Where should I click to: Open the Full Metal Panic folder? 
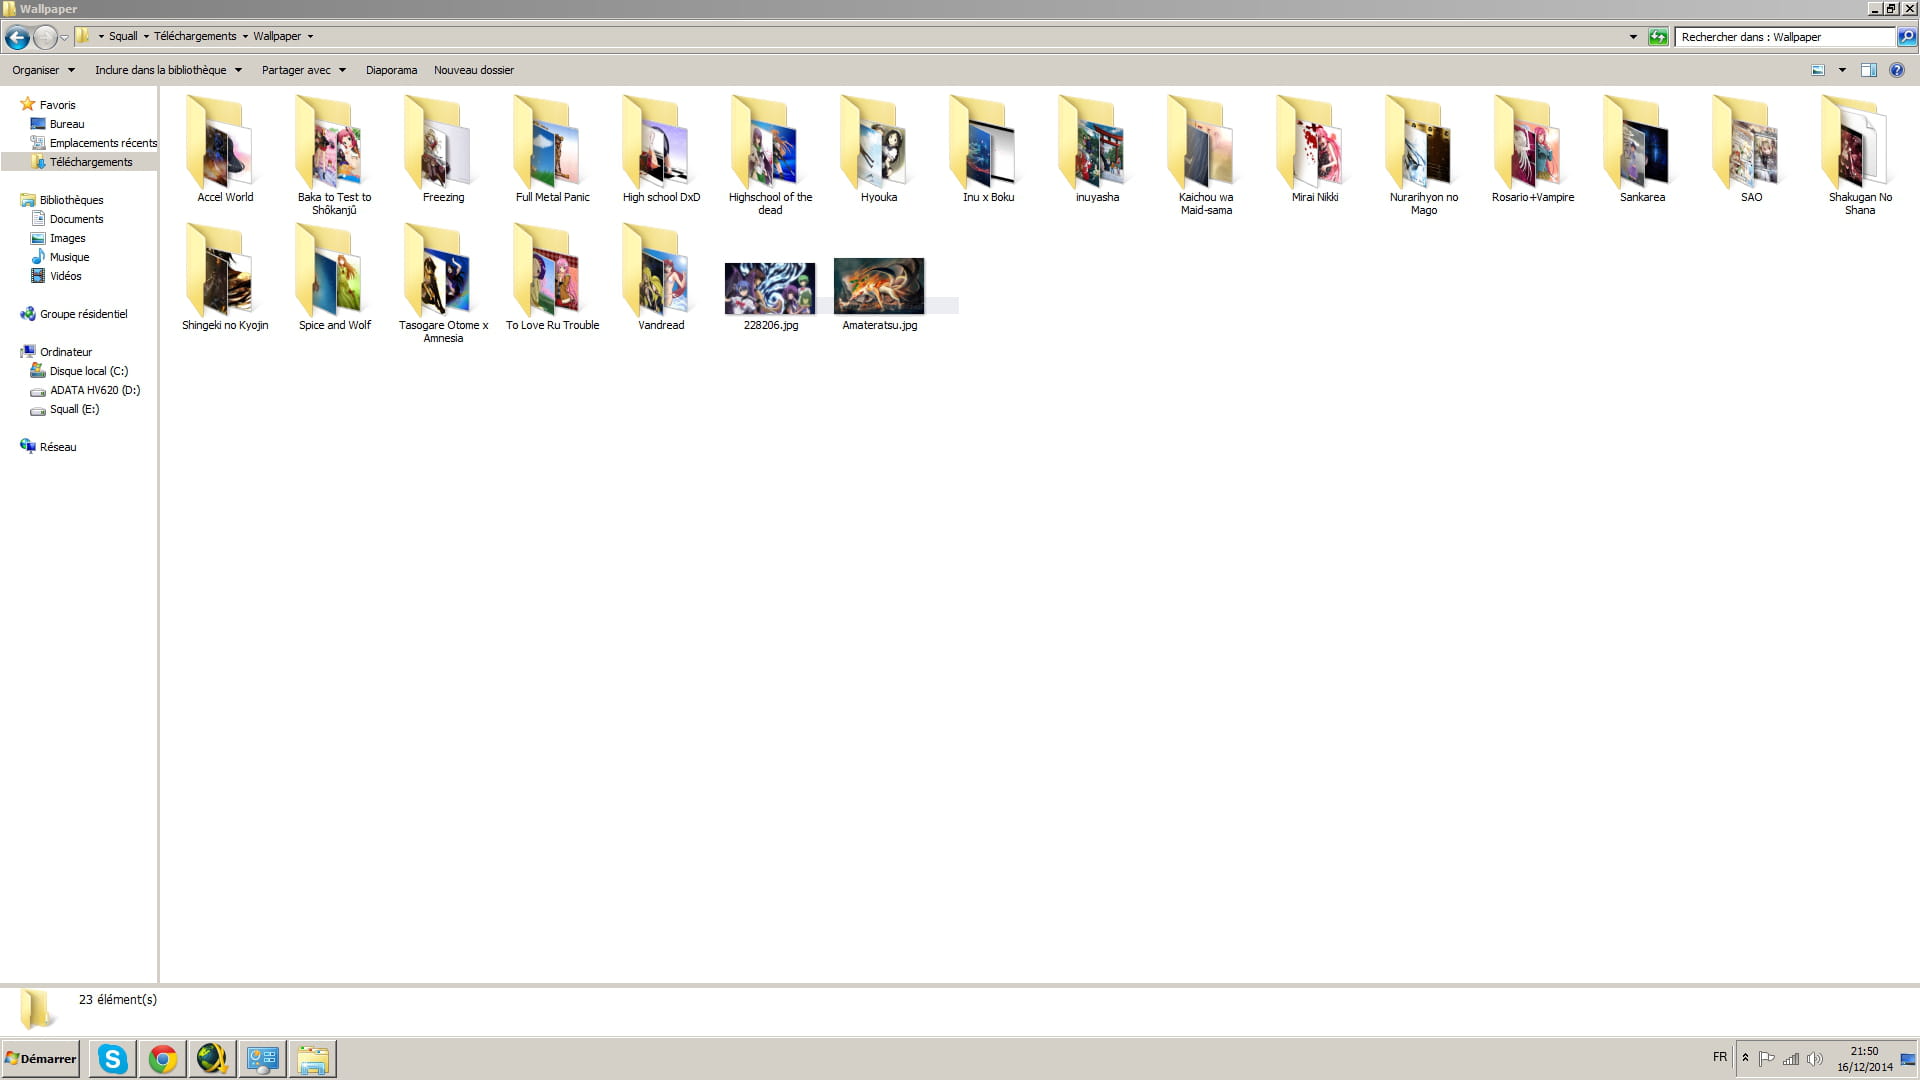552,150
